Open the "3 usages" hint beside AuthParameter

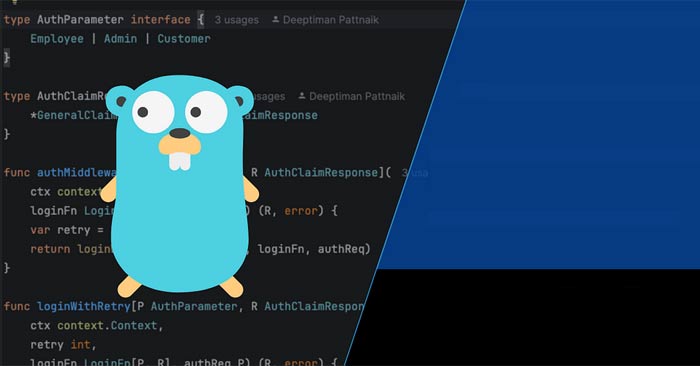237,20
